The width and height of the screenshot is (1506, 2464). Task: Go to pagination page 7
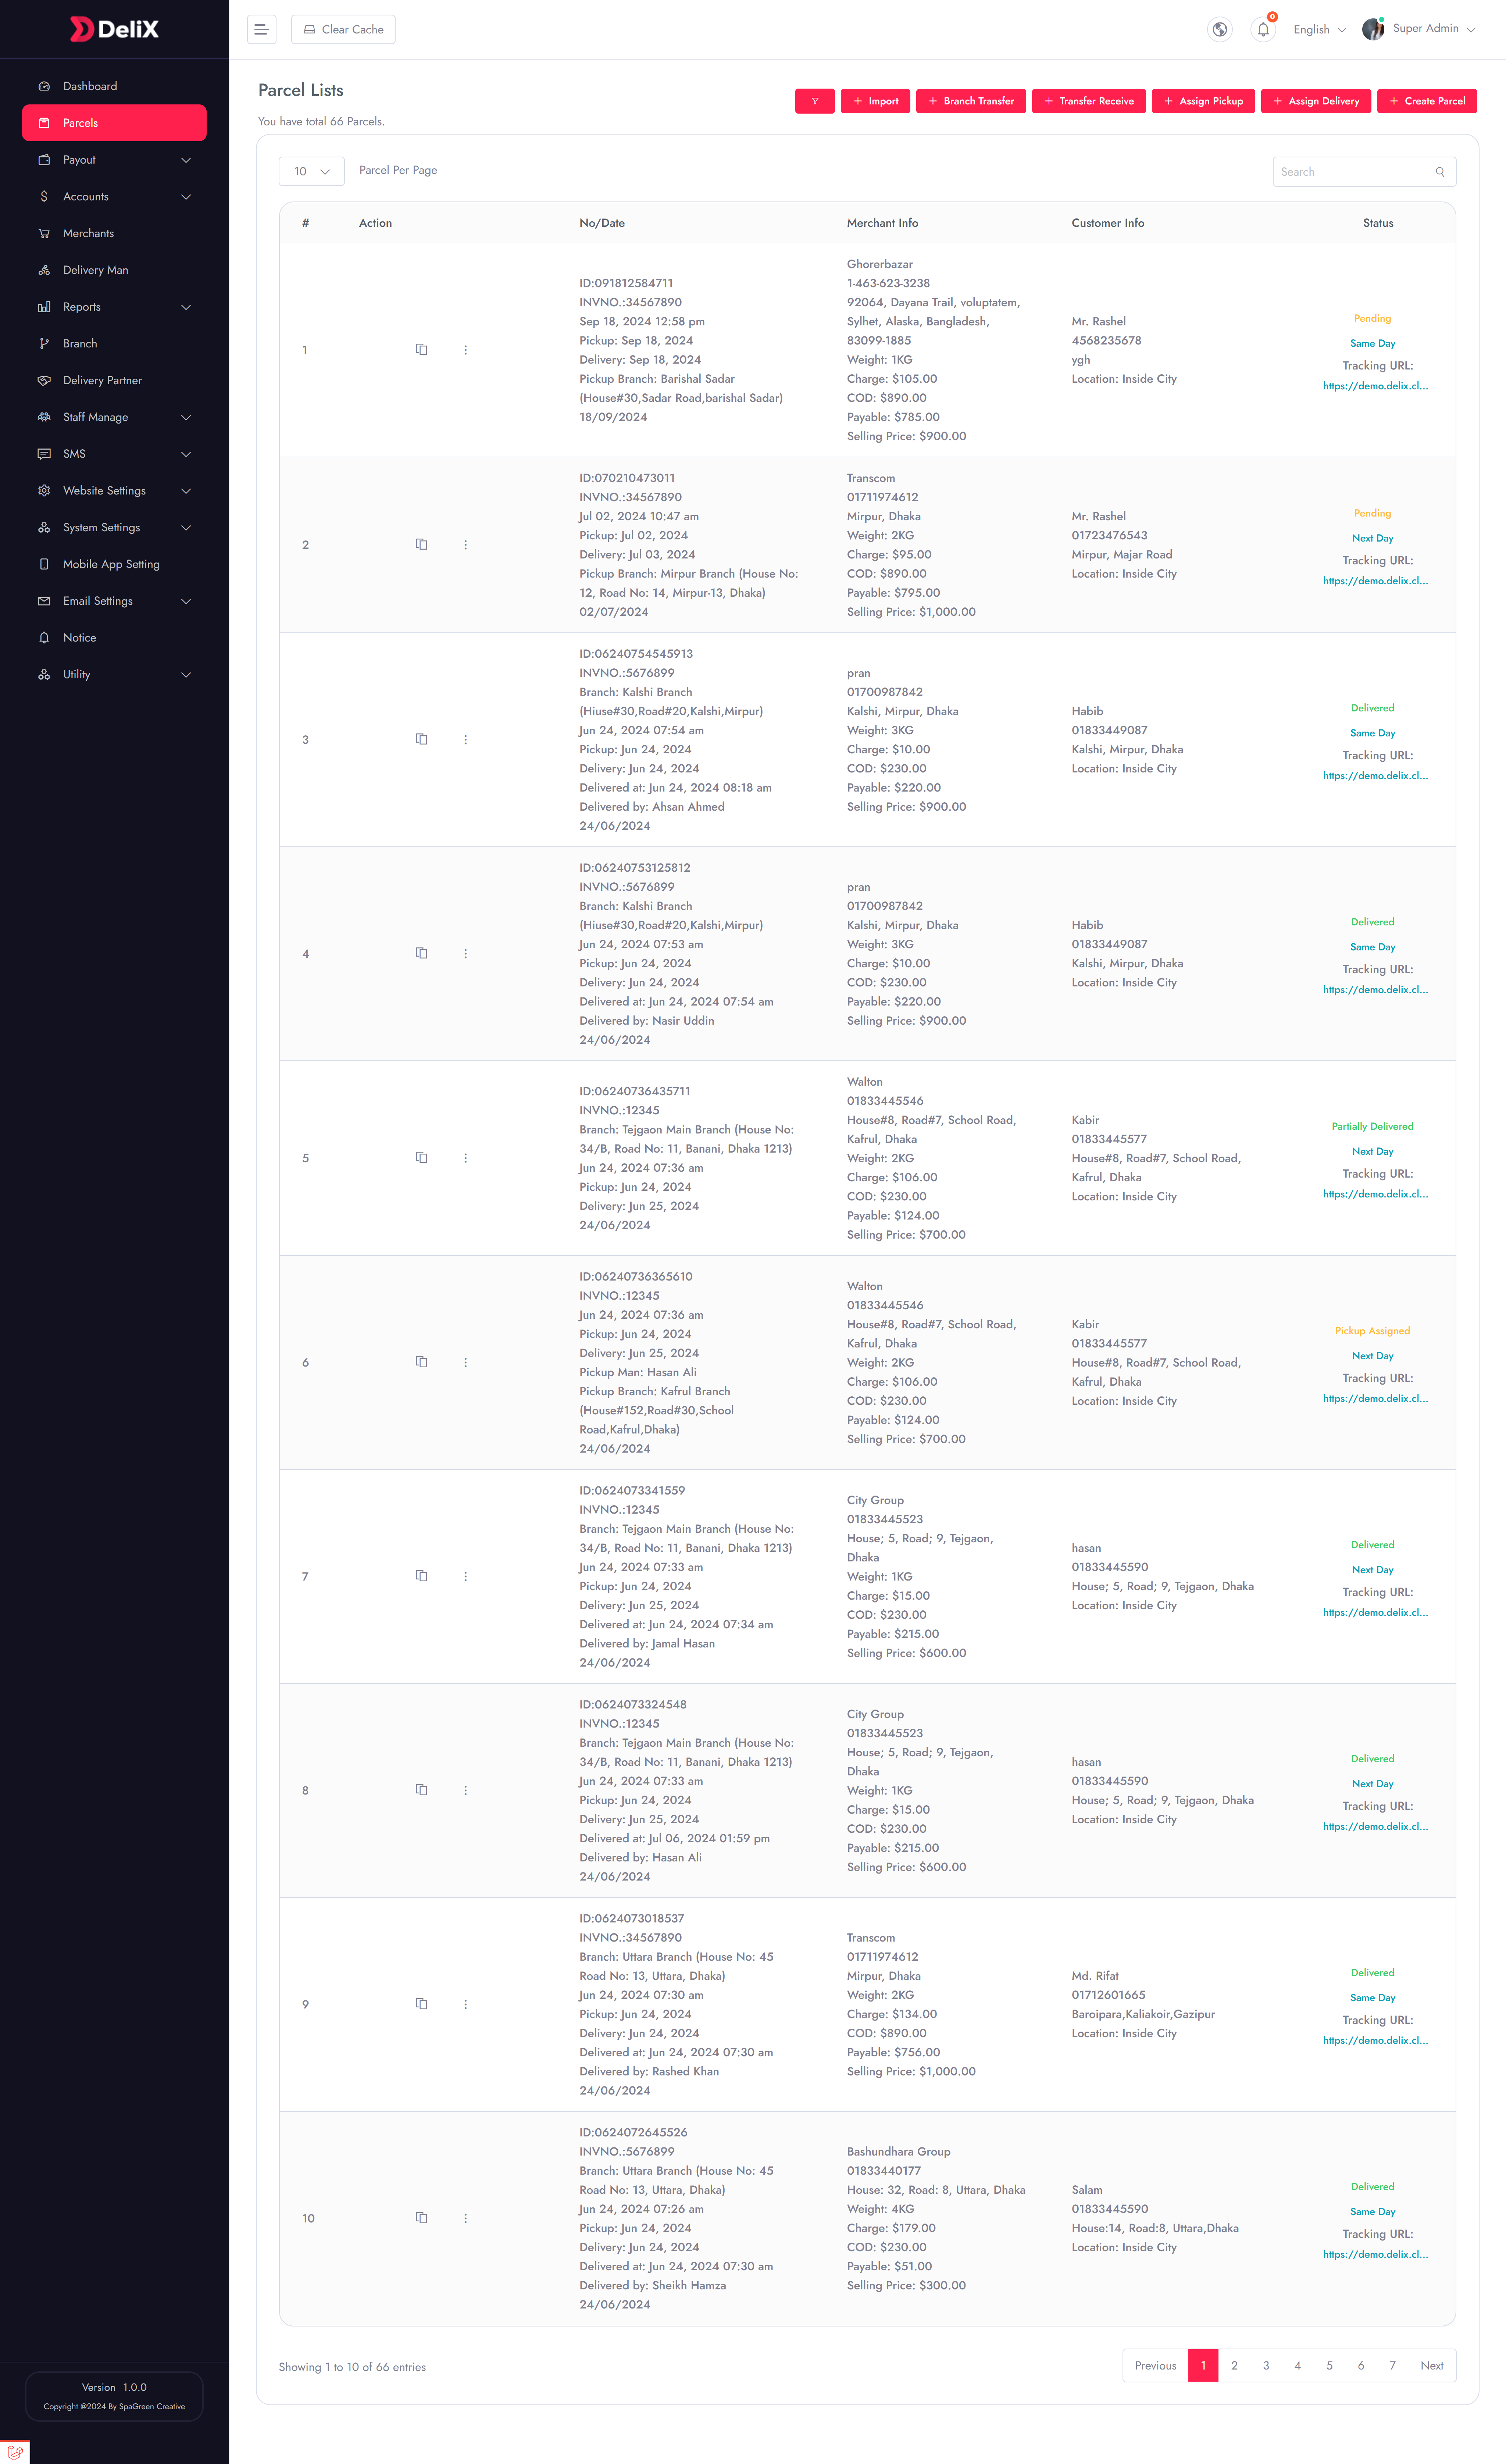click(1392, 2366)
